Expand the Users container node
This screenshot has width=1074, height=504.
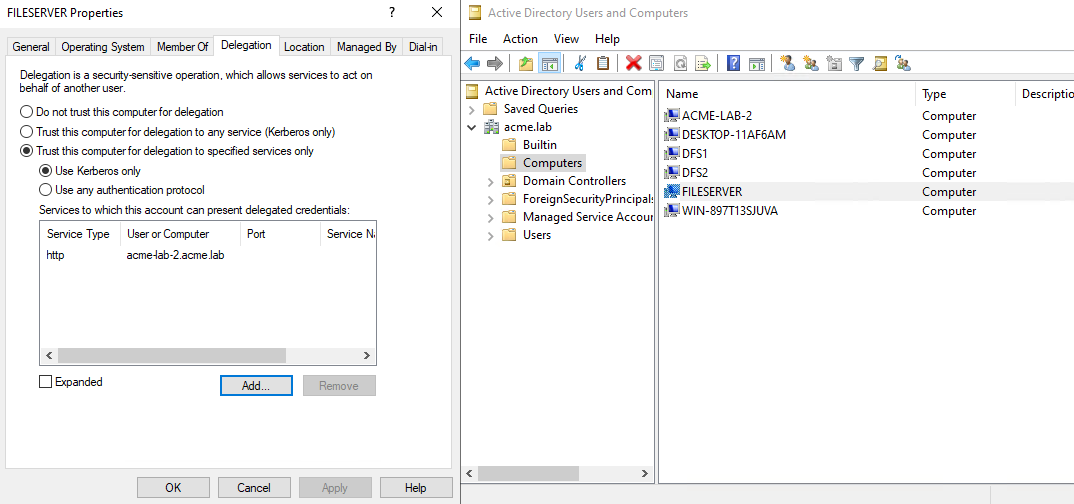[490, 235]
